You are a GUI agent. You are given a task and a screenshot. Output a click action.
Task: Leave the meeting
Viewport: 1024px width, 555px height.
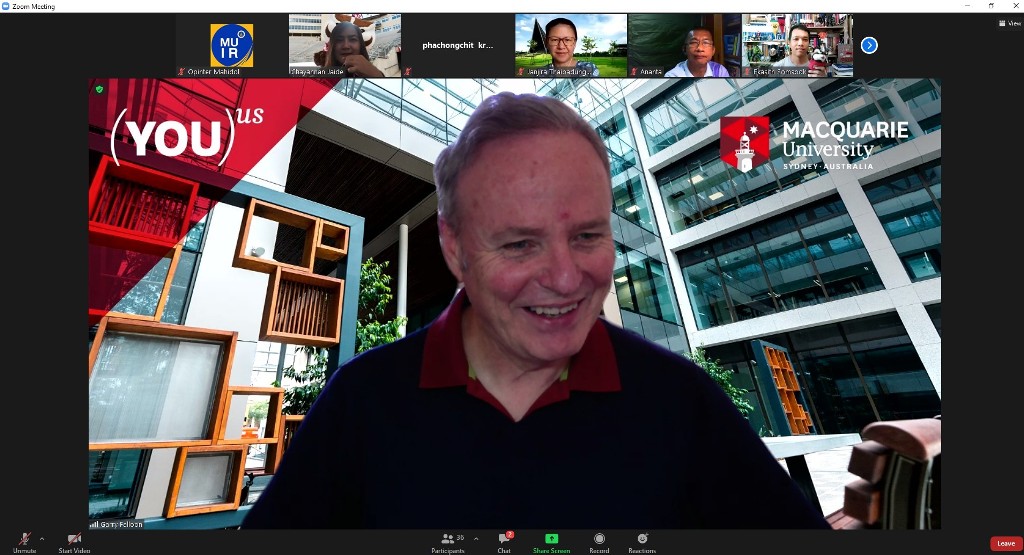1005,543
